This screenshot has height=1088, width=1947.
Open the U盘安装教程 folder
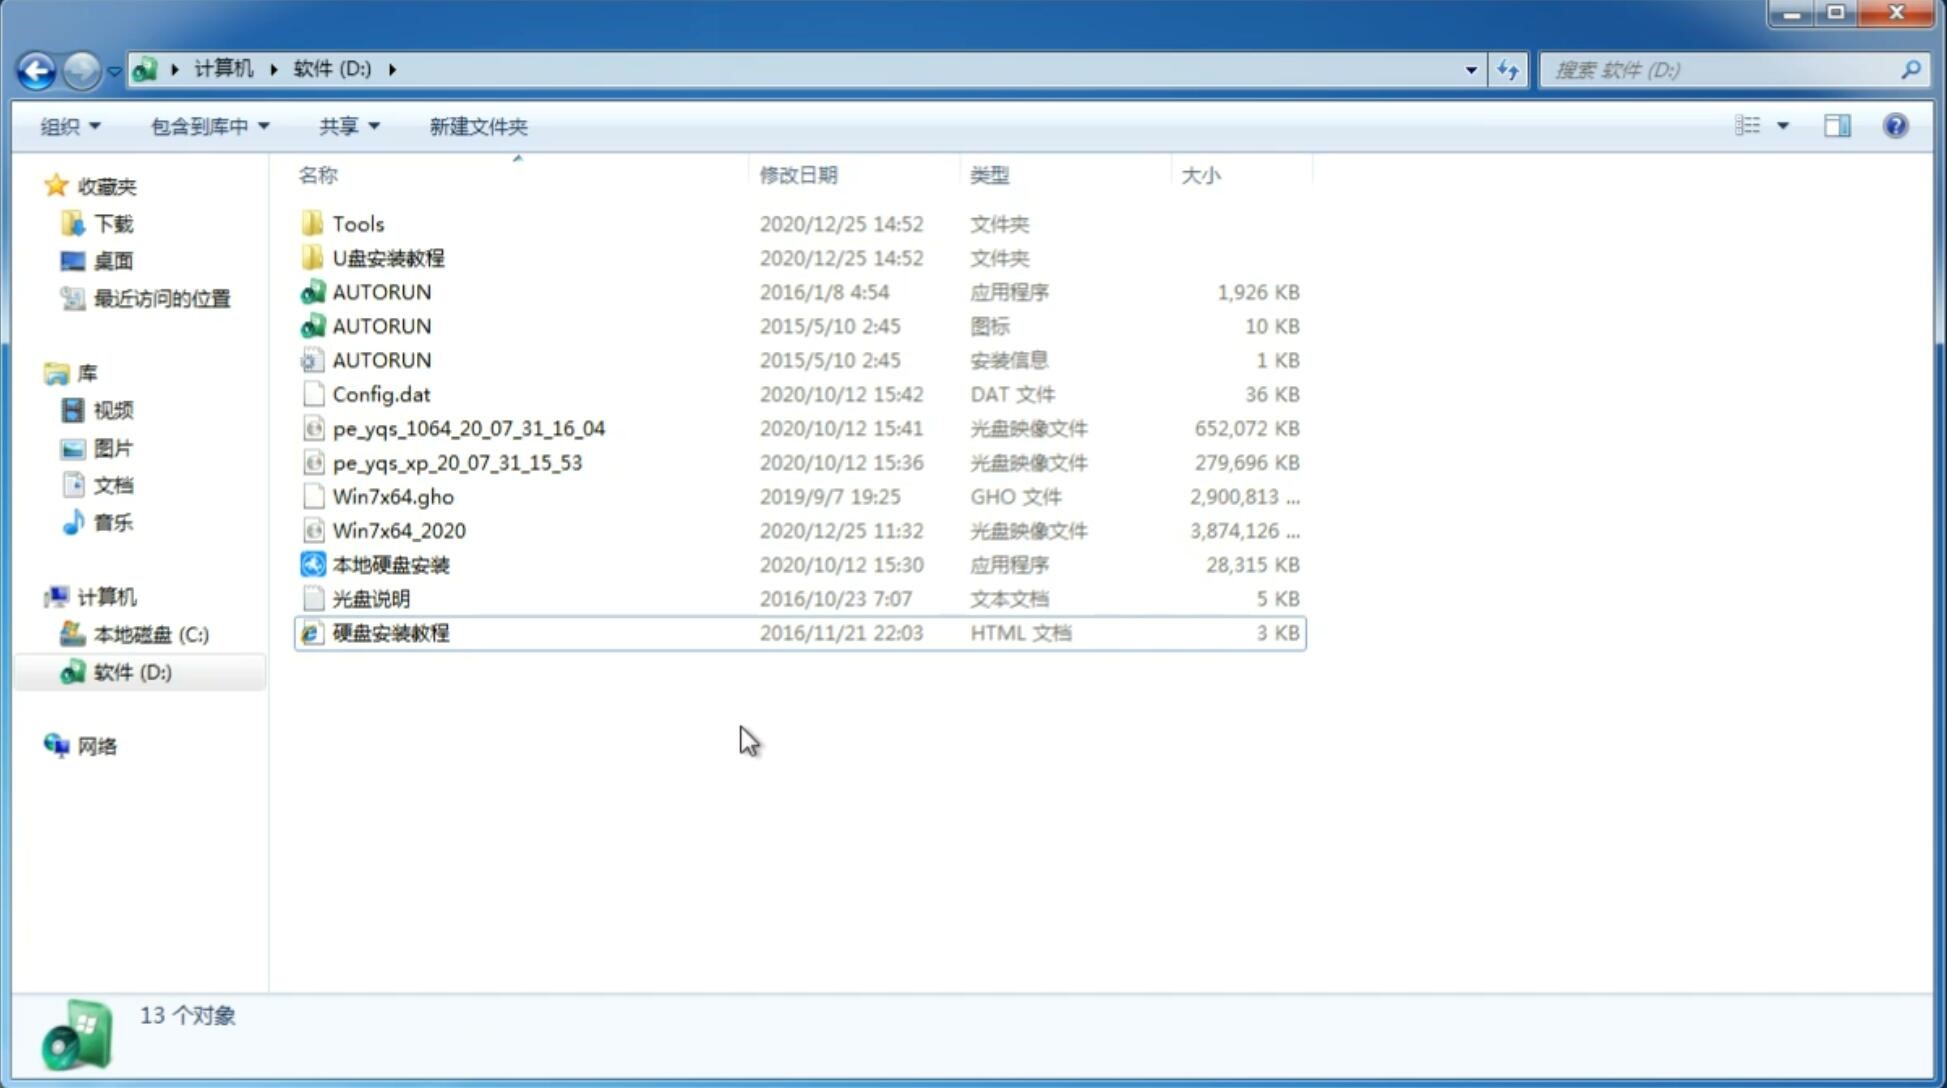tap(388, 257)
